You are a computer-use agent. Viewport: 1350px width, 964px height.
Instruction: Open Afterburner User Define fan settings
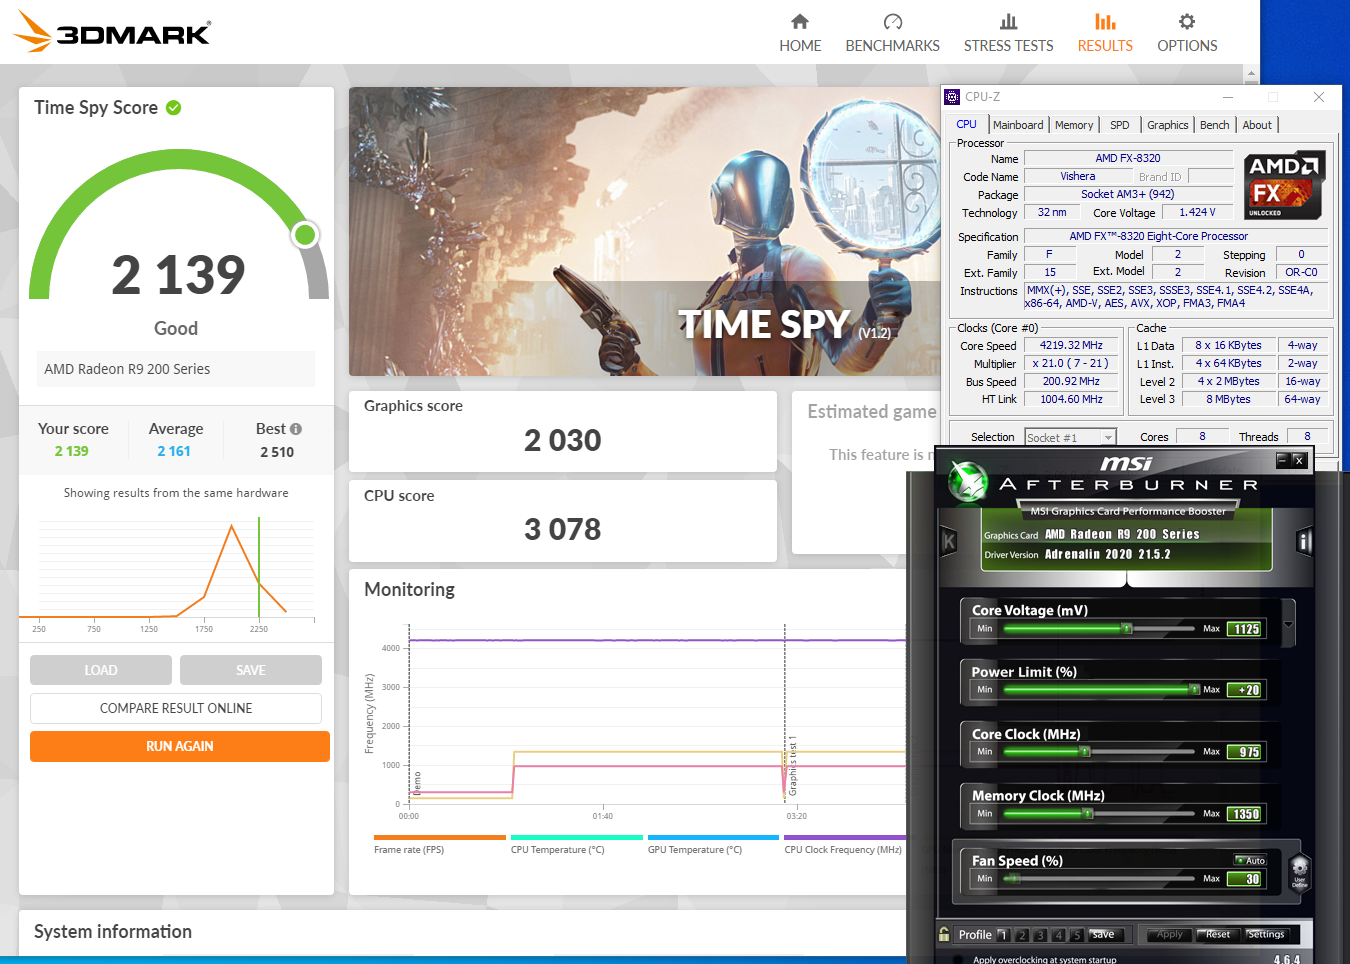1299,872
